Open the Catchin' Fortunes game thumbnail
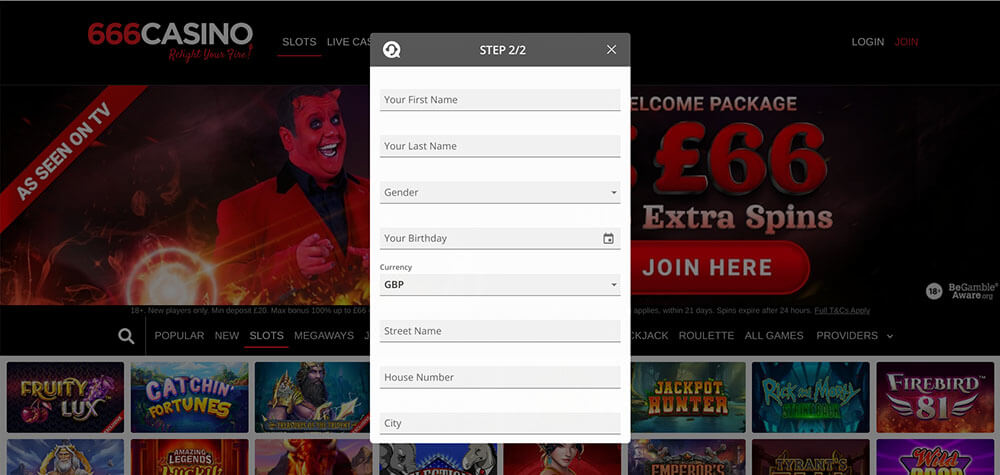Screen dimensions: 1000x475 [x=189, y=397]
